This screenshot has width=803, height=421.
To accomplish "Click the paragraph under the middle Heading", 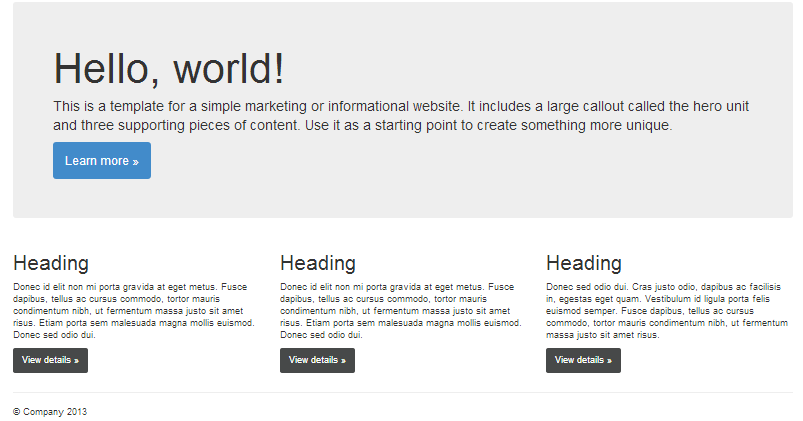I will click(400, 311).
